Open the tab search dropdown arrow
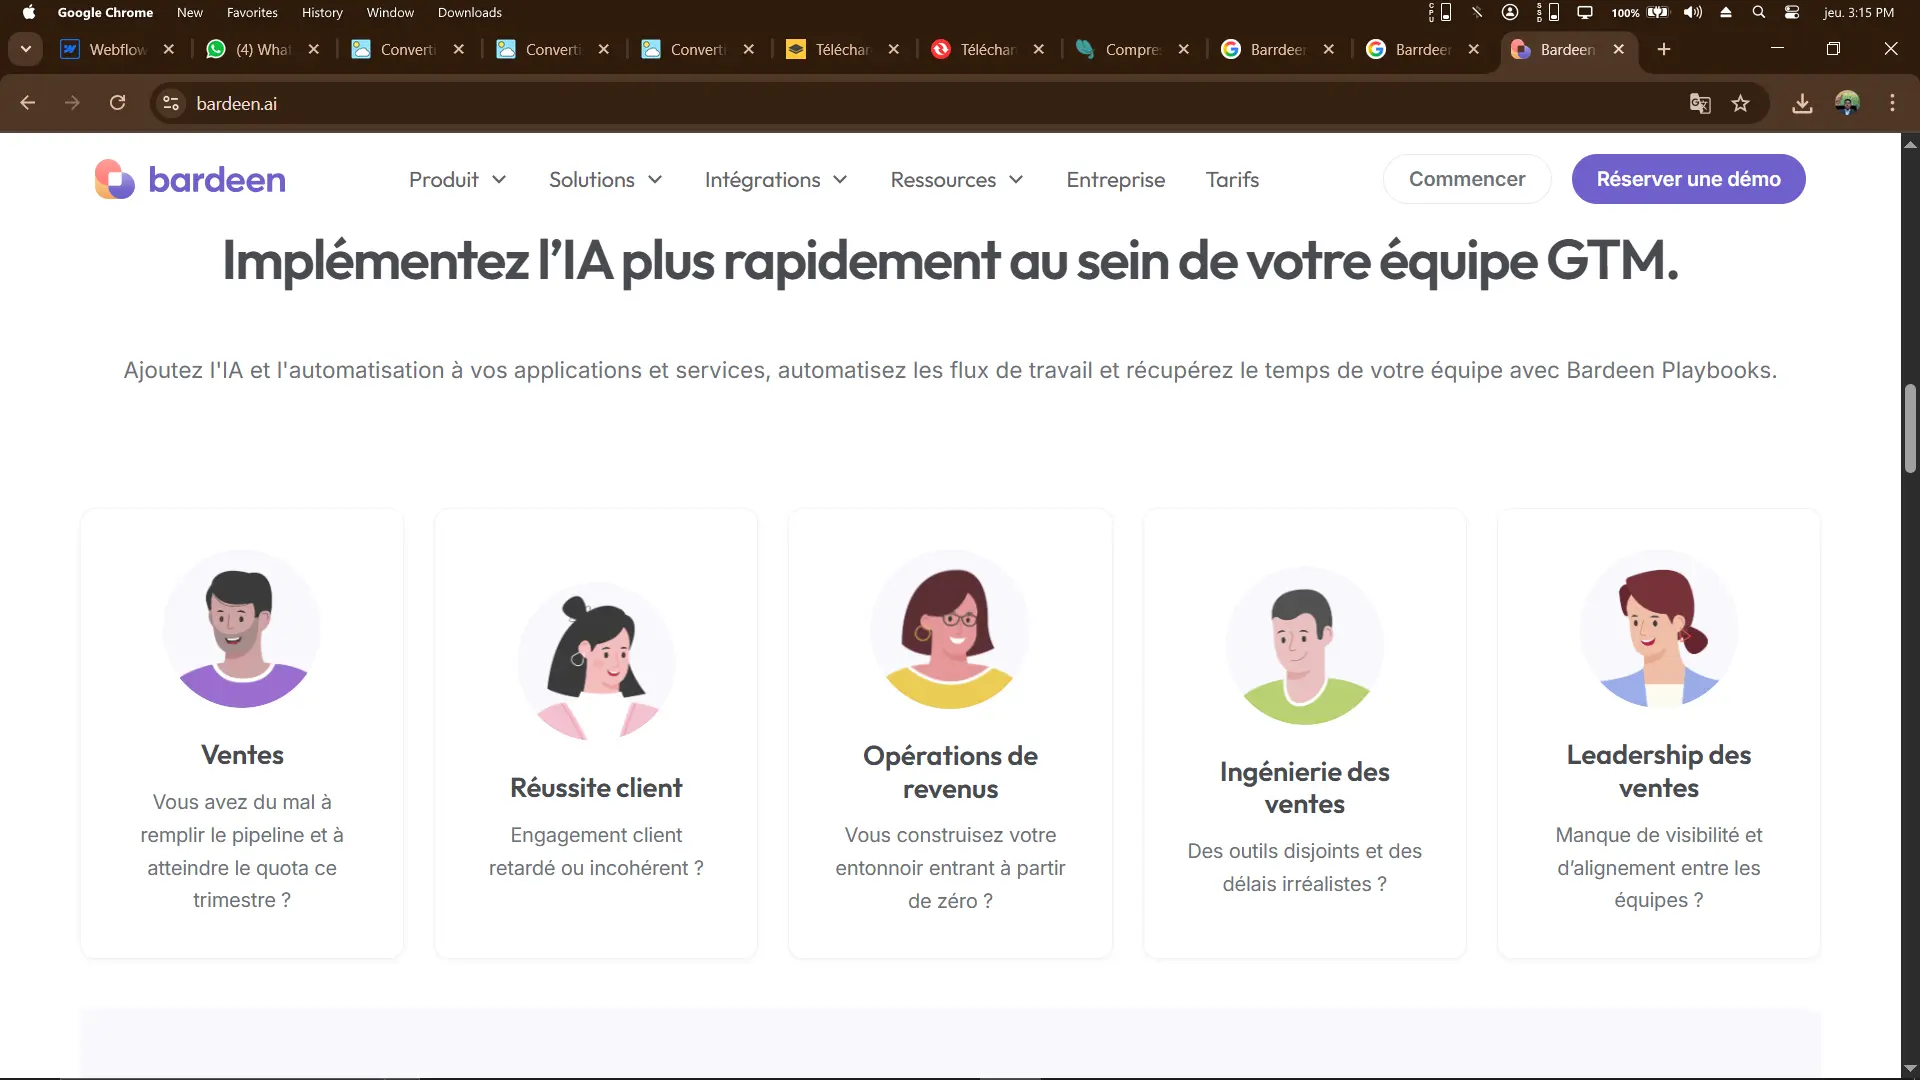Screen dimensions: 1920x1080 pos(26,49)
